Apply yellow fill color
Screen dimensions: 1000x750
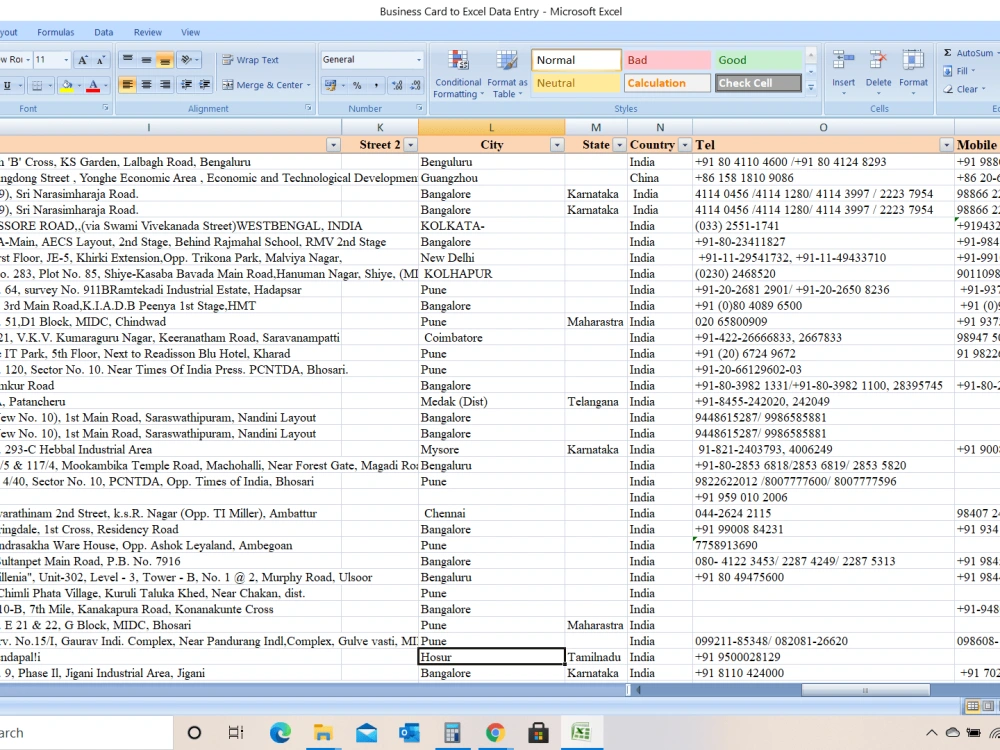point(67,85)
